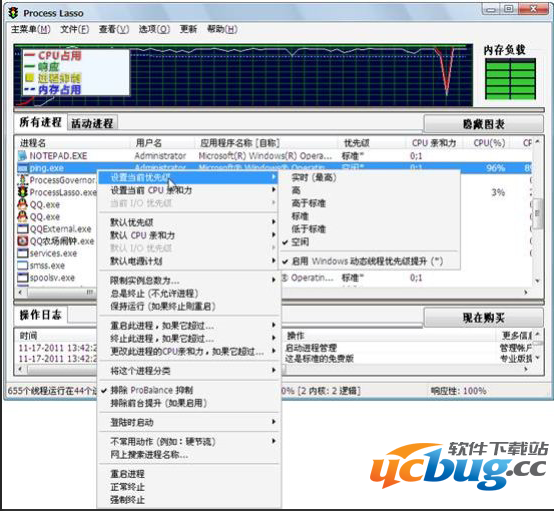The width and height of the screenshot is (554, 511).
Task: Click the smss.exe process icon
Action: tap(23, 265)
